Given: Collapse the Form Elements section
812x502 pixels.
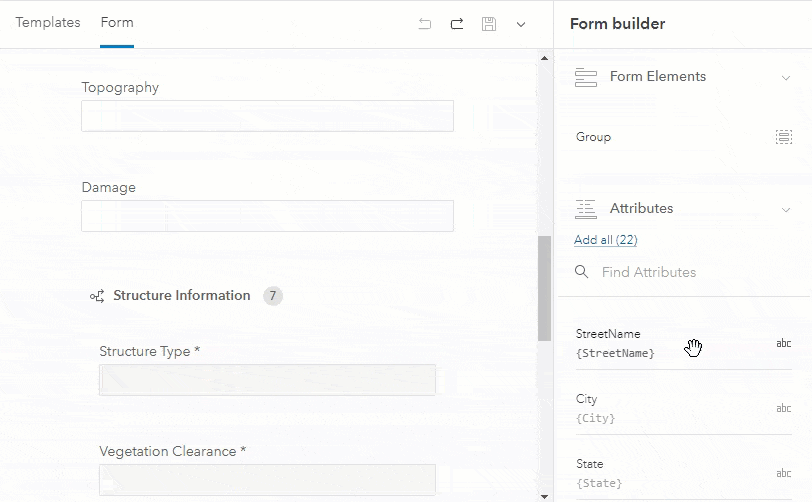Looking at the screenshot, I should [785, 77].
